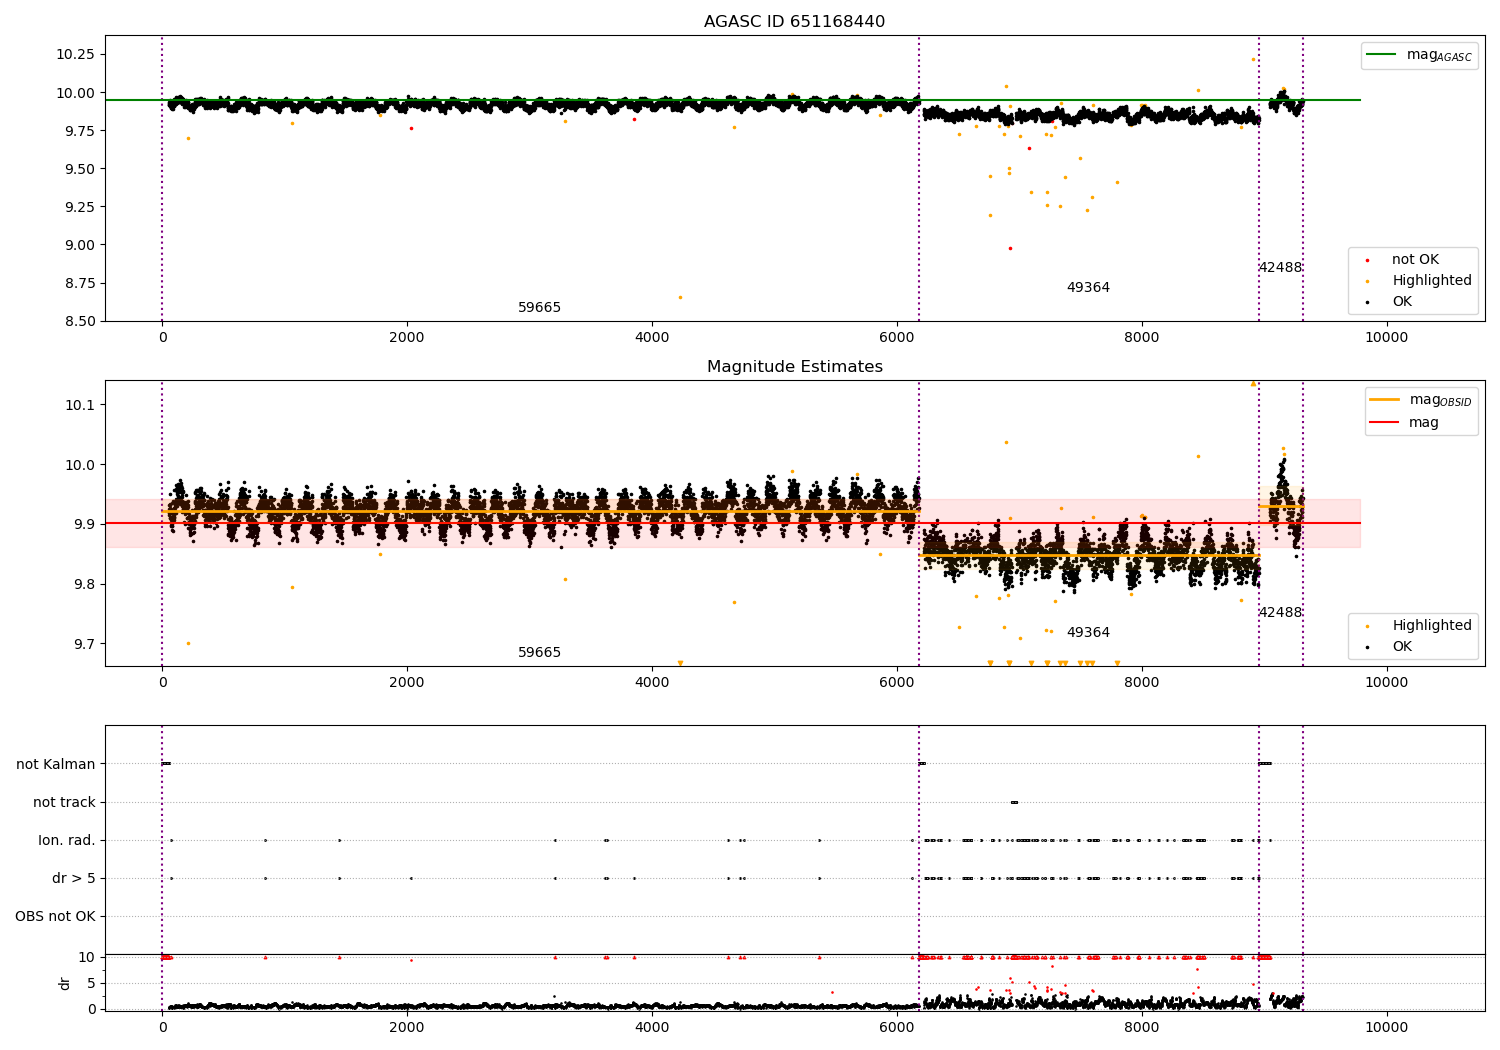Click obsid label 59665 in Magnitude Estimates plot
Image resolution: width=1500 pixels, height=1050 pixels.
539,653
